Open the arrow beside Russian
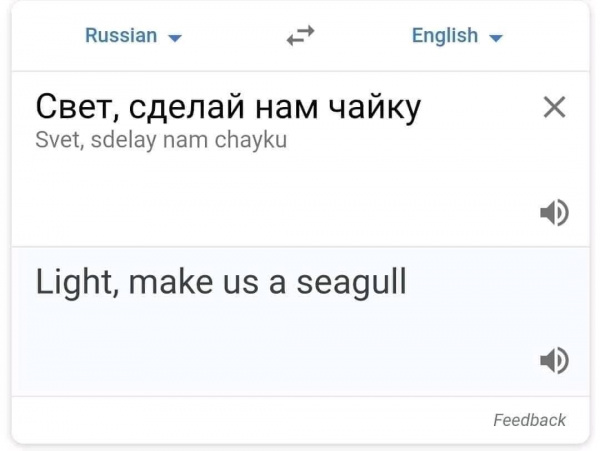 point(176,38)
